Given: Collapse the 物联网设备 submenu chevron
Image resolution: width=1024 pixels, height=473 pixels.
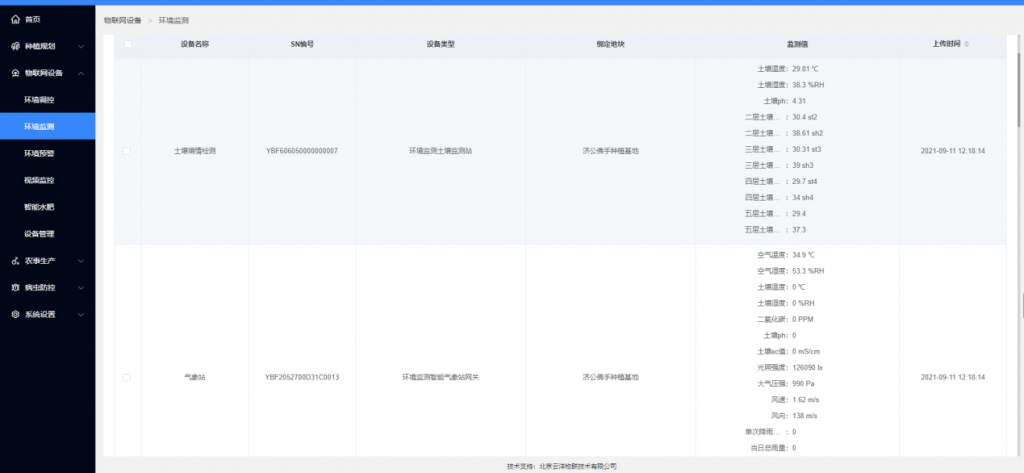Looking at the screenshot, I should [81, 73].
